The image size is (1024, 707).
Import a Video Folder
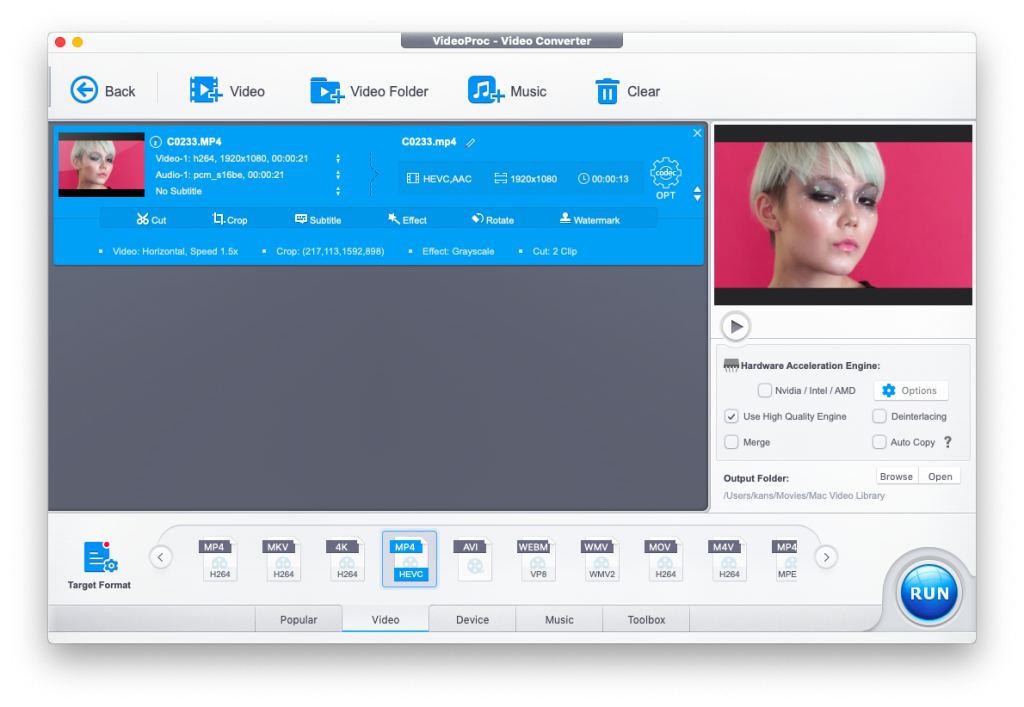tap(369, 91)
